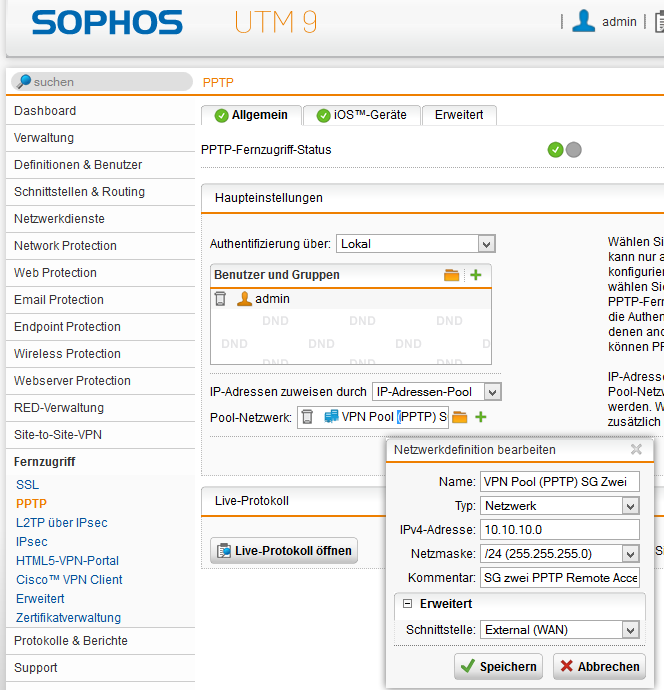Click the folder icon in Benutzer und Gruppen
The height and width of the screenshot is (690, 664).
click(451, 275)
